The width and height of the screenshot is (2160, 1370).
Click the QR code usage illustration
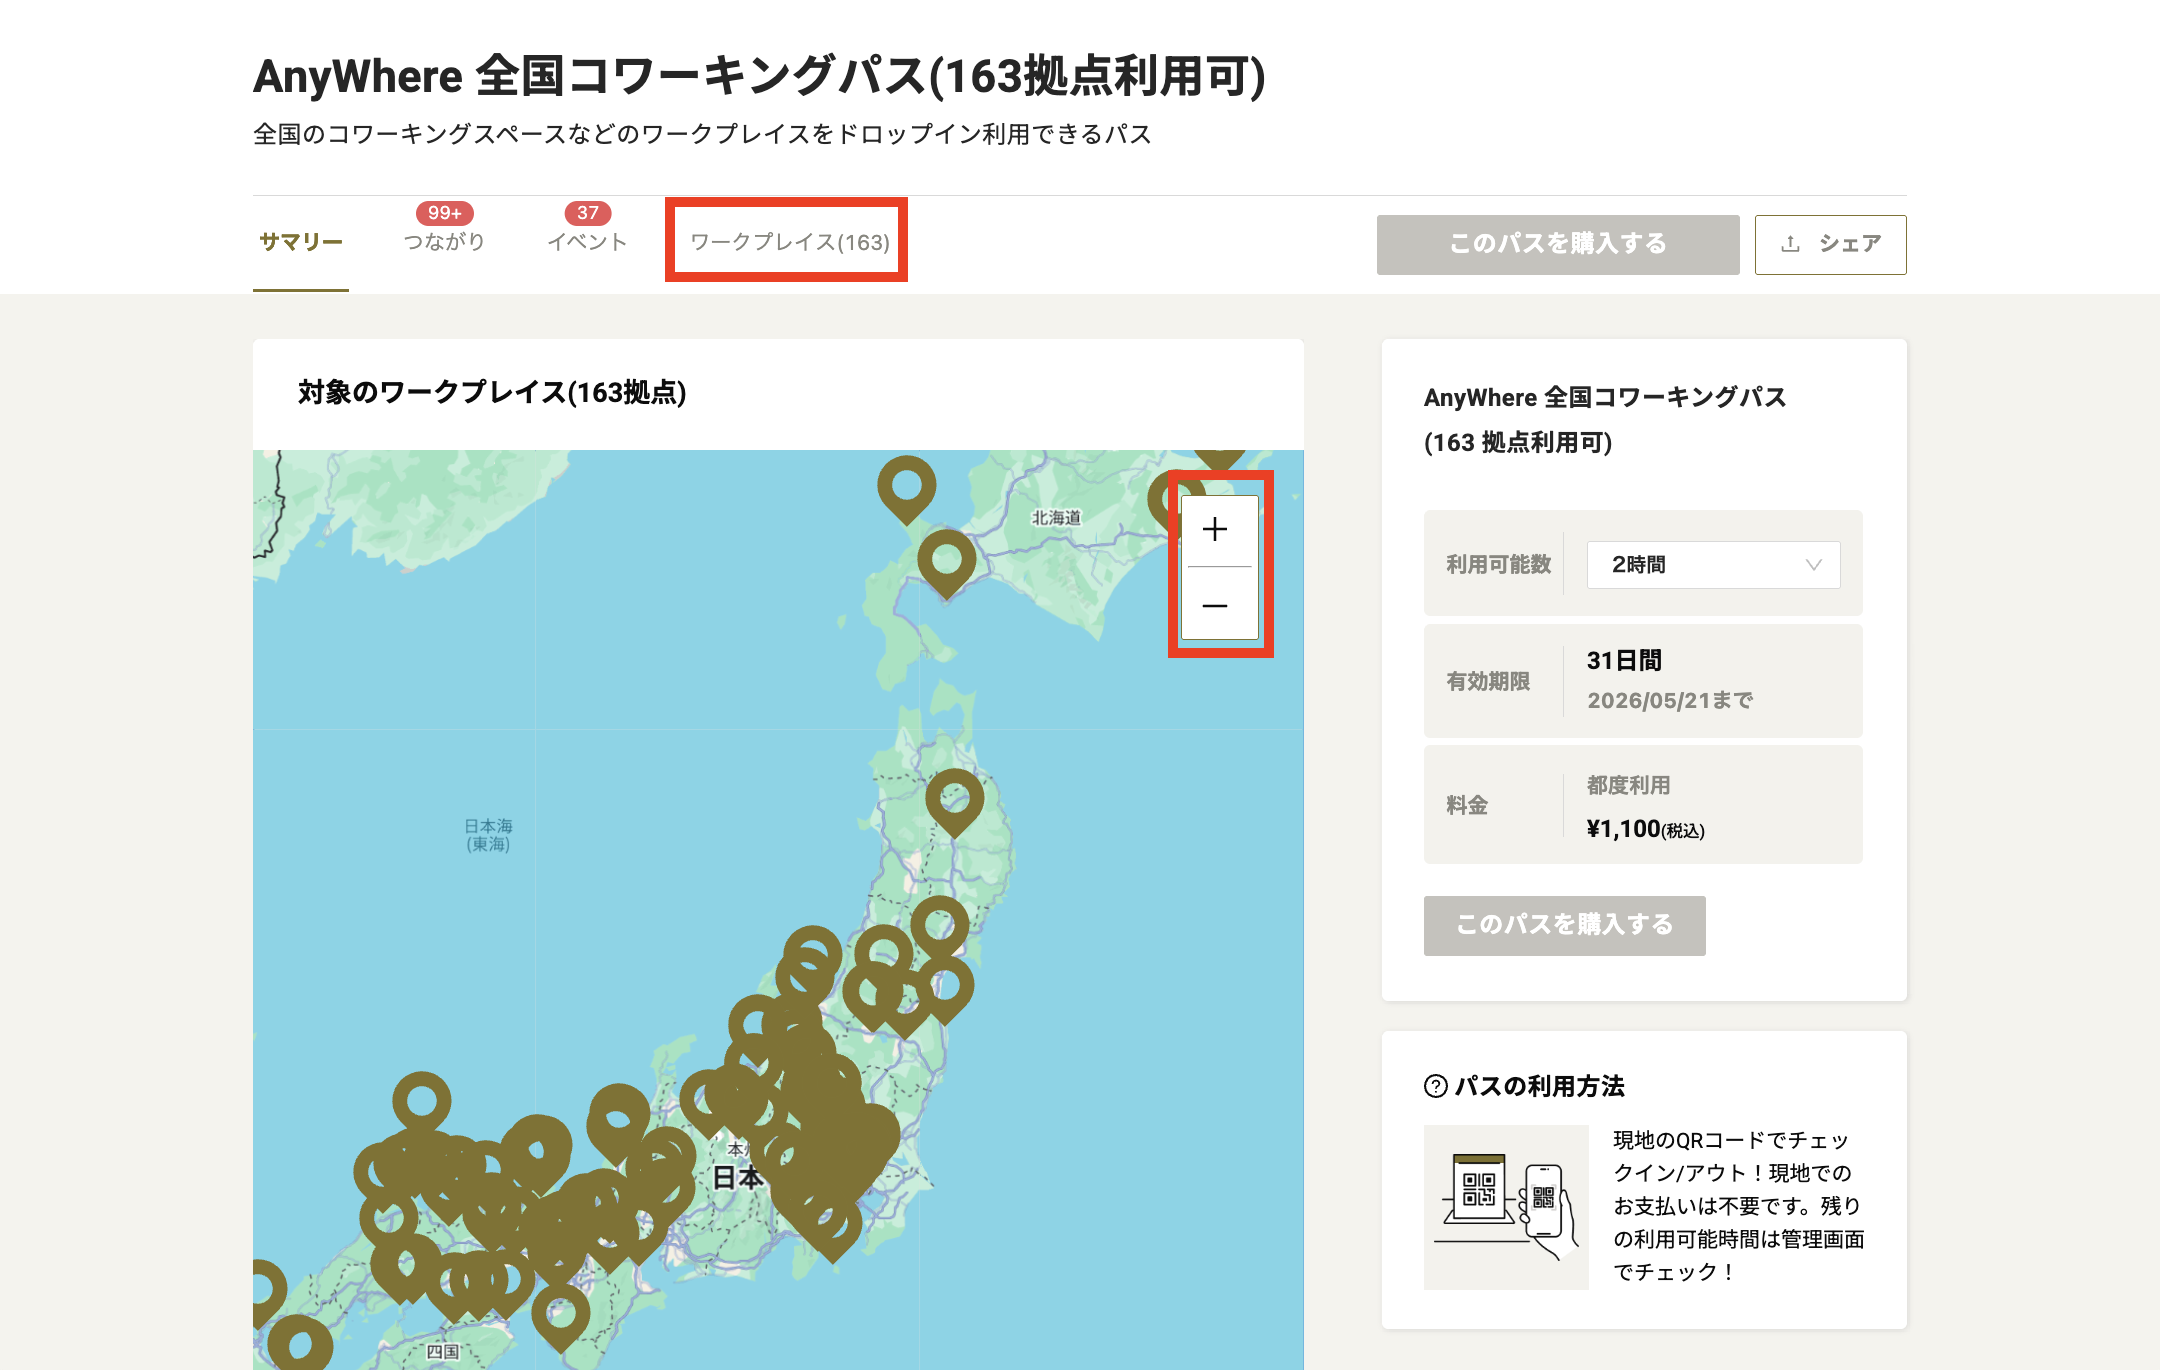tap(1504, 1196)
